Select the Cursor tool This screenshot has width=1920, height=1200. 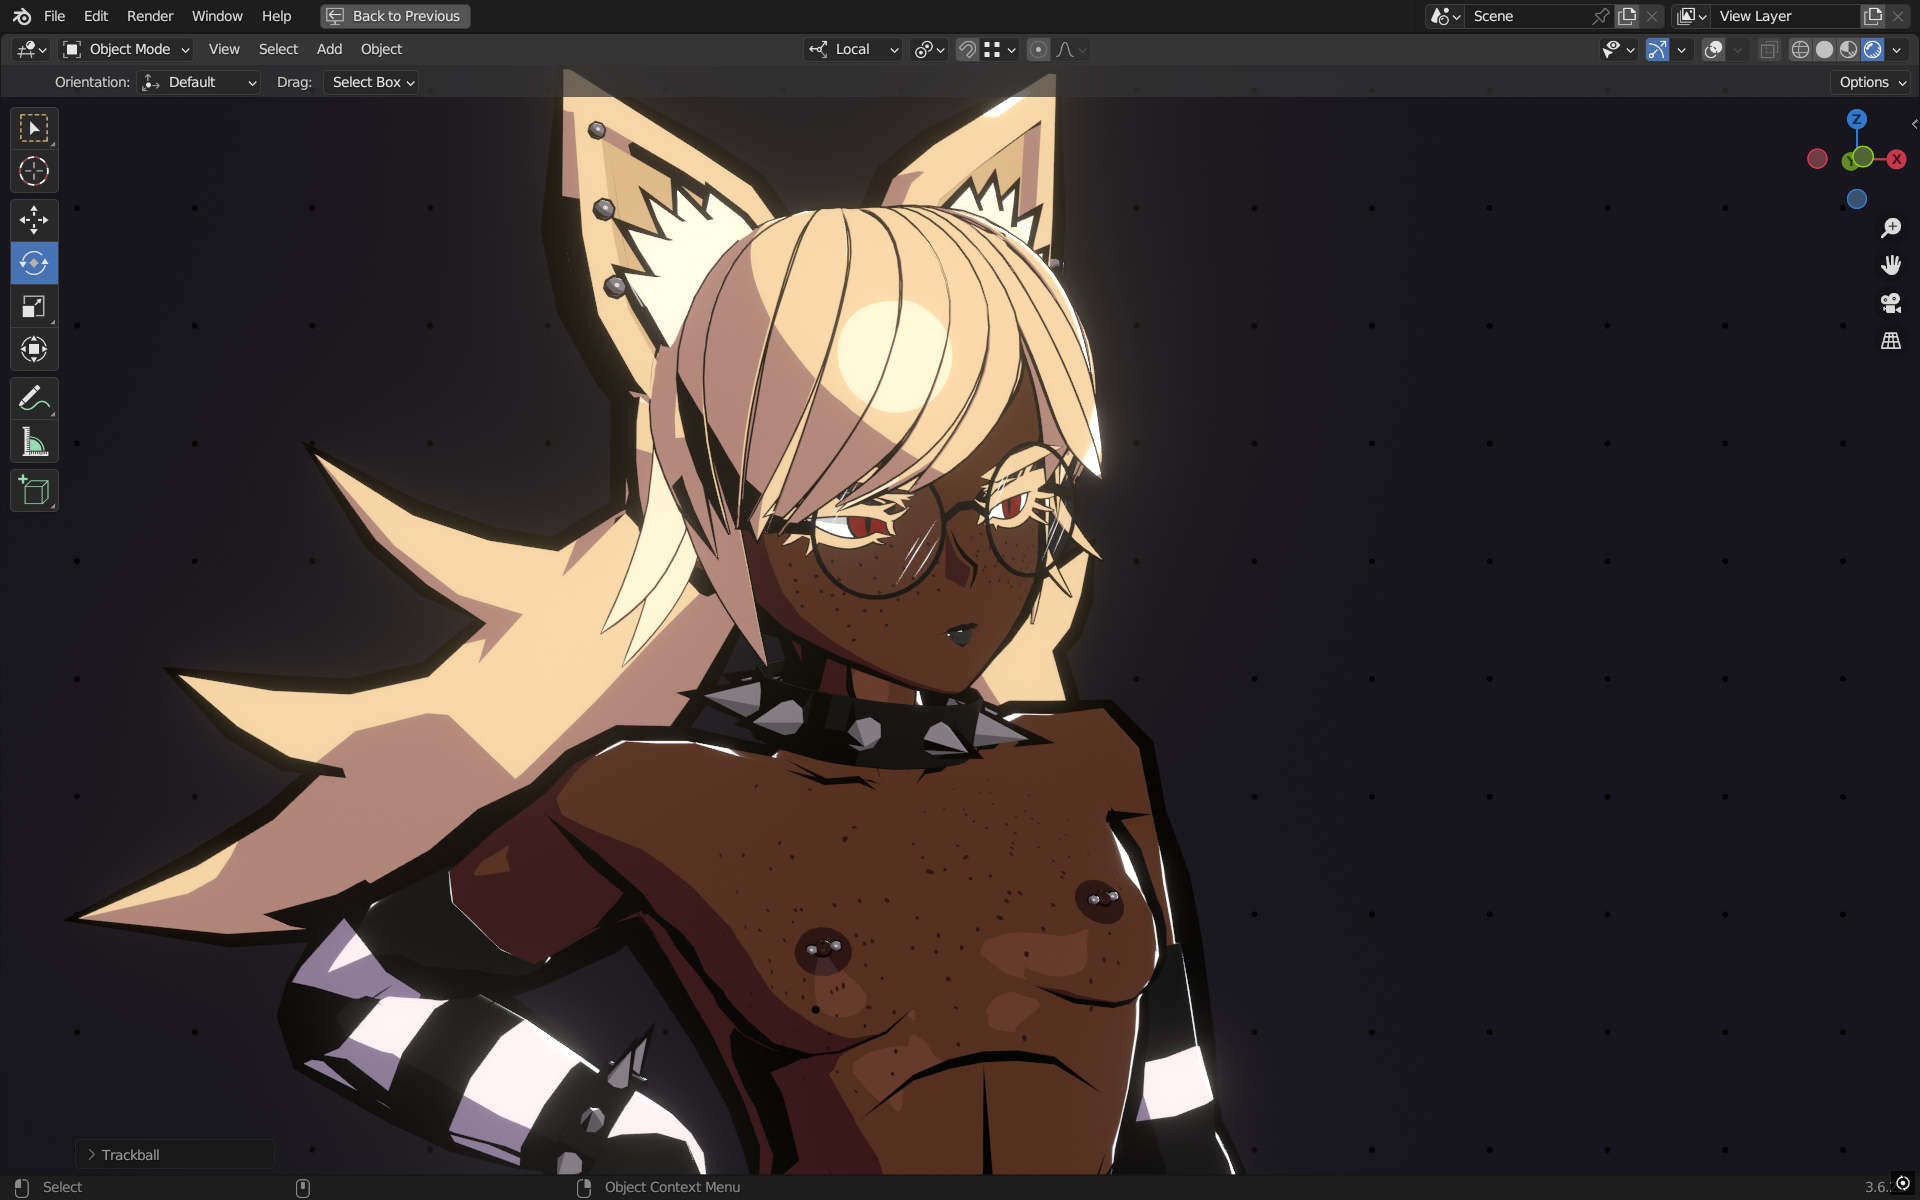34,172
